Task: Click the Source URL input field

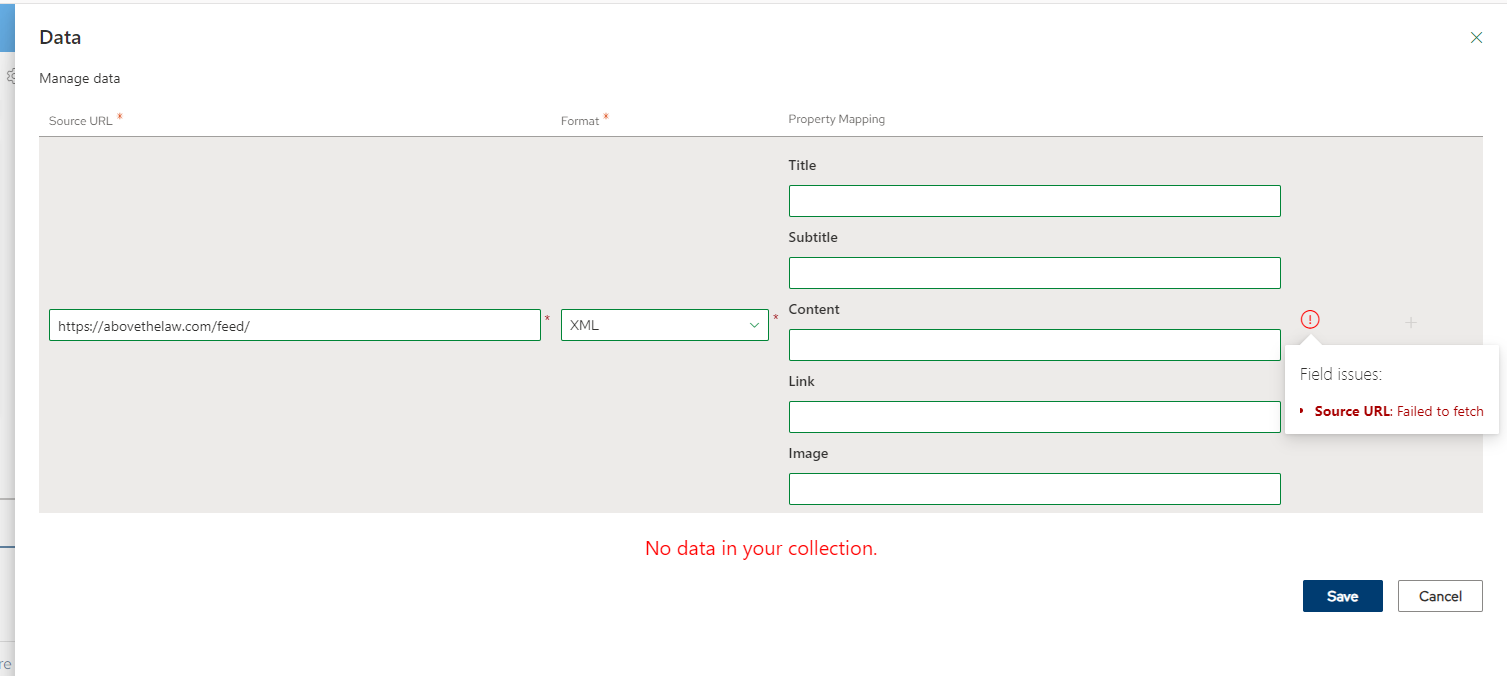Action: pos(294,325)
